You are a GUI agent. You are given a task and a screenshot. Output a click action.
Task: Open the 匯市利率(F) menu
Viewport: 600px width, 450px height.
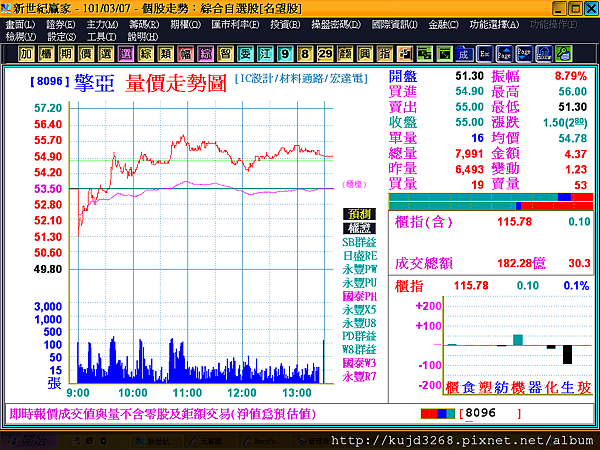[x=235, y=24]
